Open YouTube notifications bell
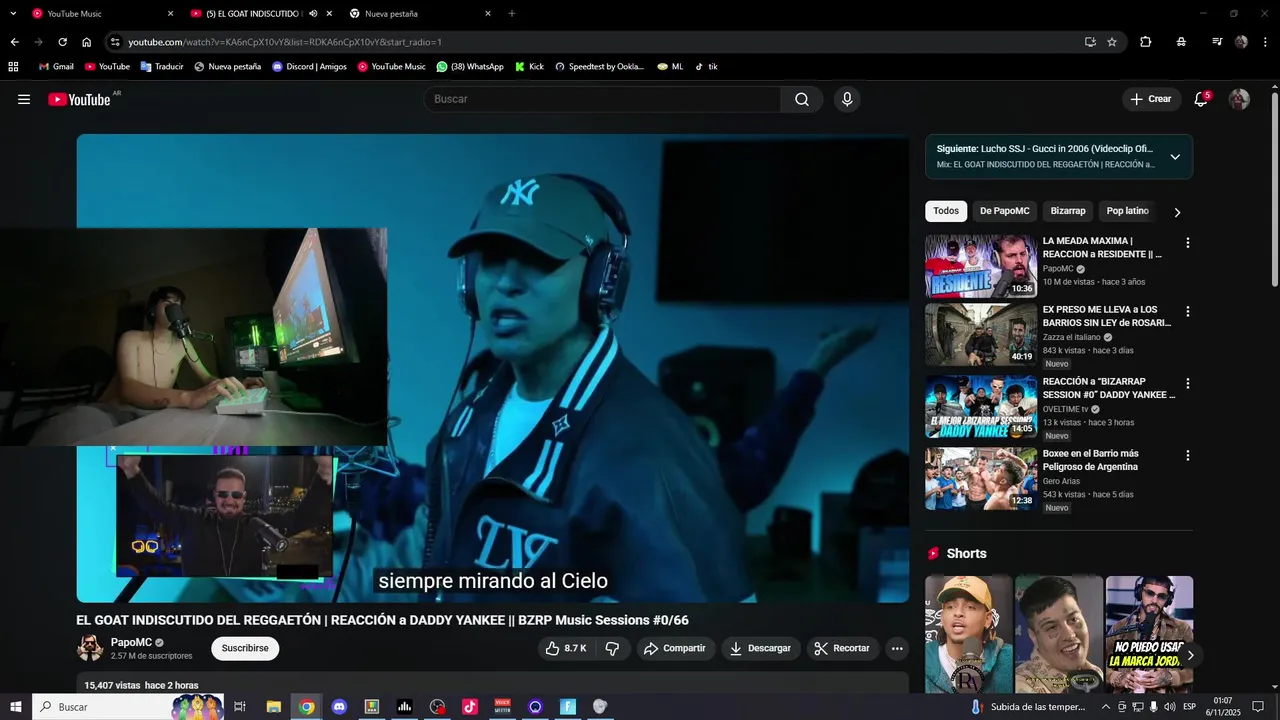Screen dimensions: 1280x720 1201,99
